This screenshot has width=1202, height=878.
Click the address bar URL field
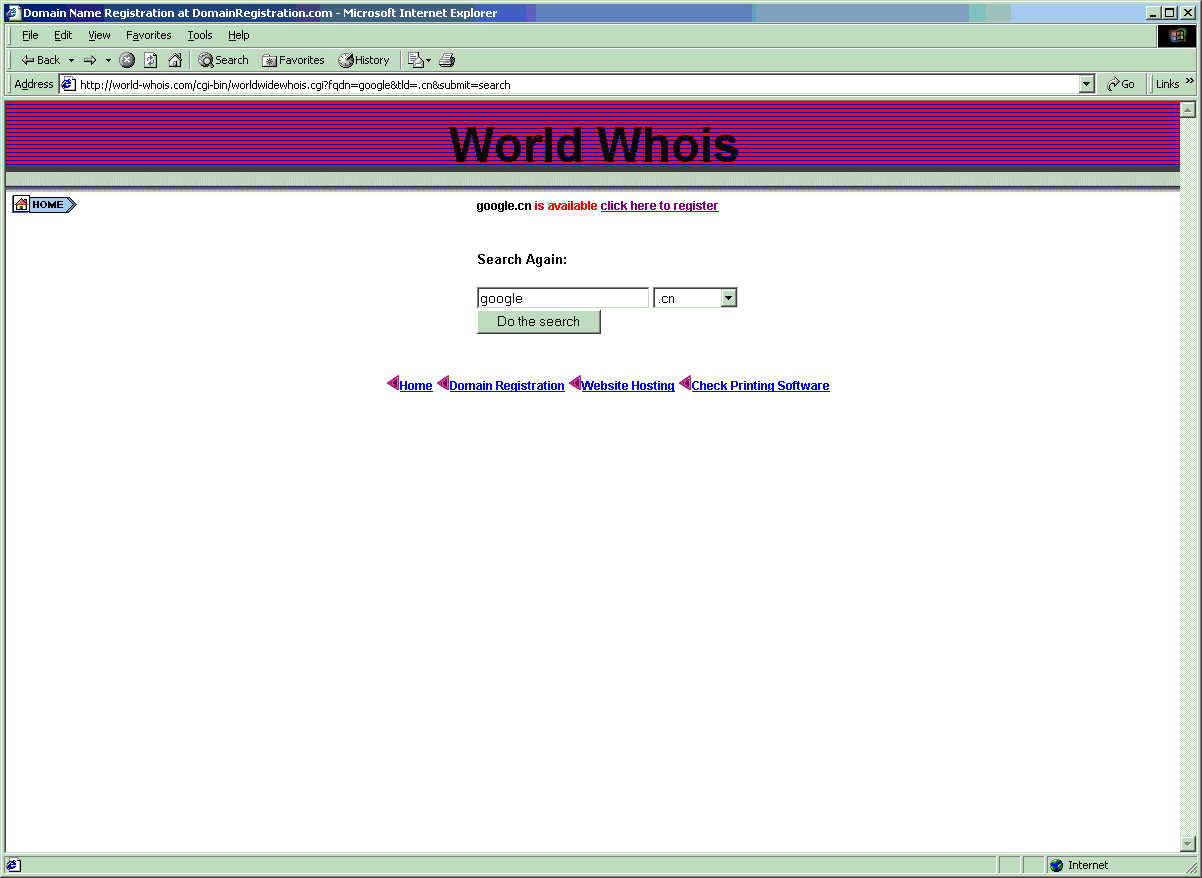[x=578, y=85]
